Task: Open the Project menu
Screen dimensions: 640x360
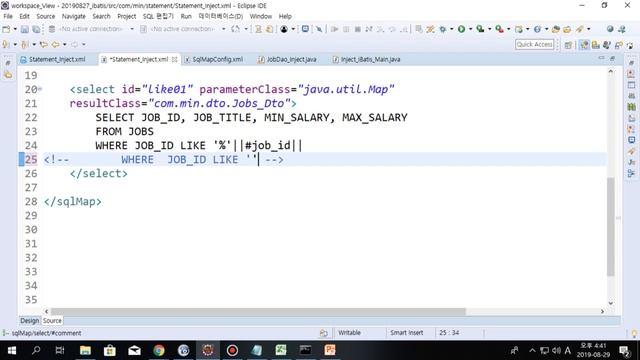Action: click(x=127, y=16)
